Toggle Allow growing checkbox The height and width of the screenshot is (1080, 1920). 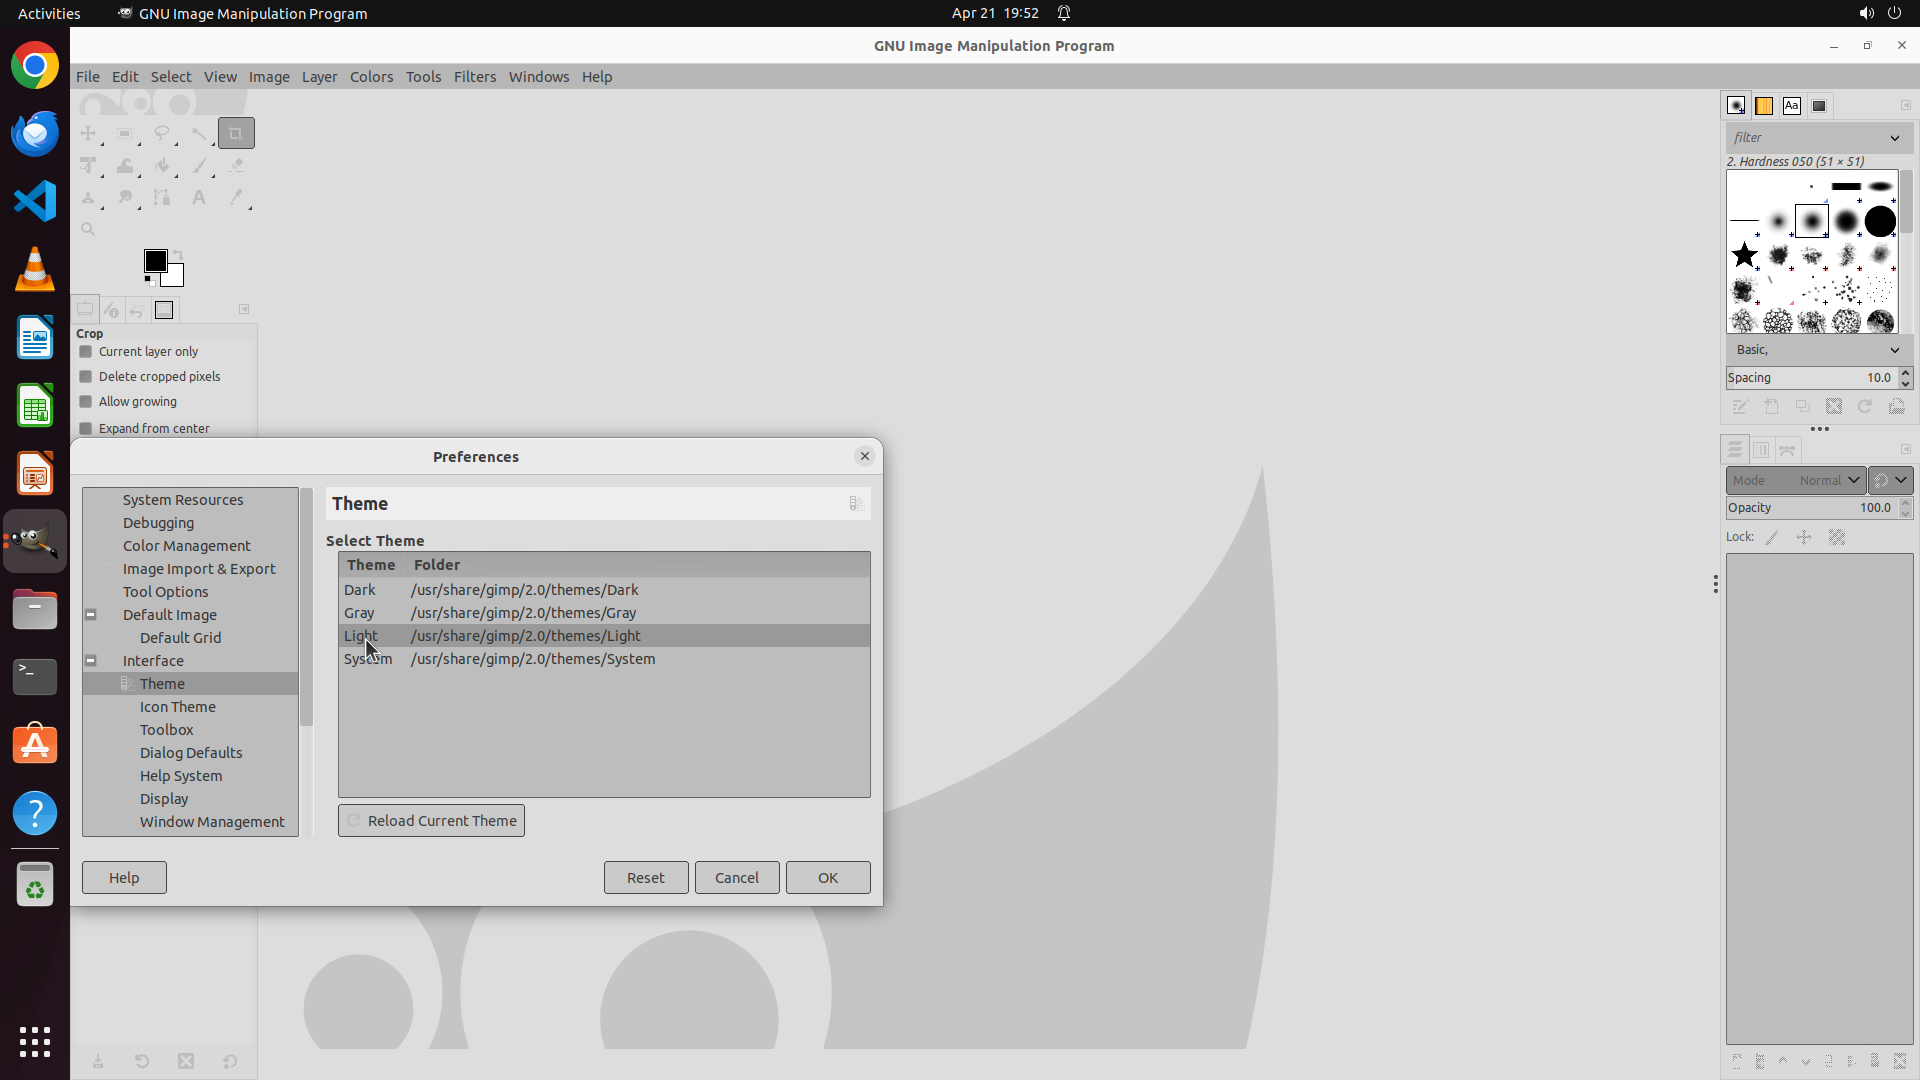point(86,402)
